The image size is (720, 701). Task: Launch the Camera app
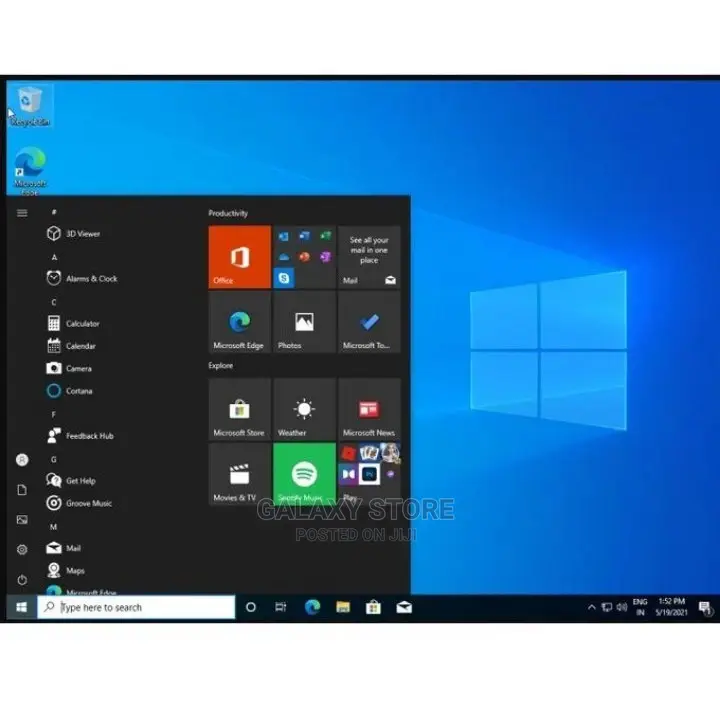tap(69, 369)
